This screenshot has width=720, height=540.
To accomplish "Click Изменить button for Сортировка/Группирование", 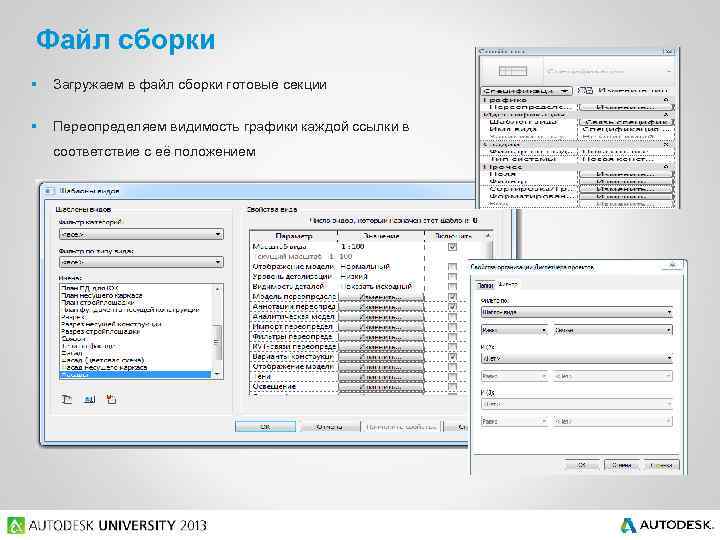I will click(x=625, y=189).
